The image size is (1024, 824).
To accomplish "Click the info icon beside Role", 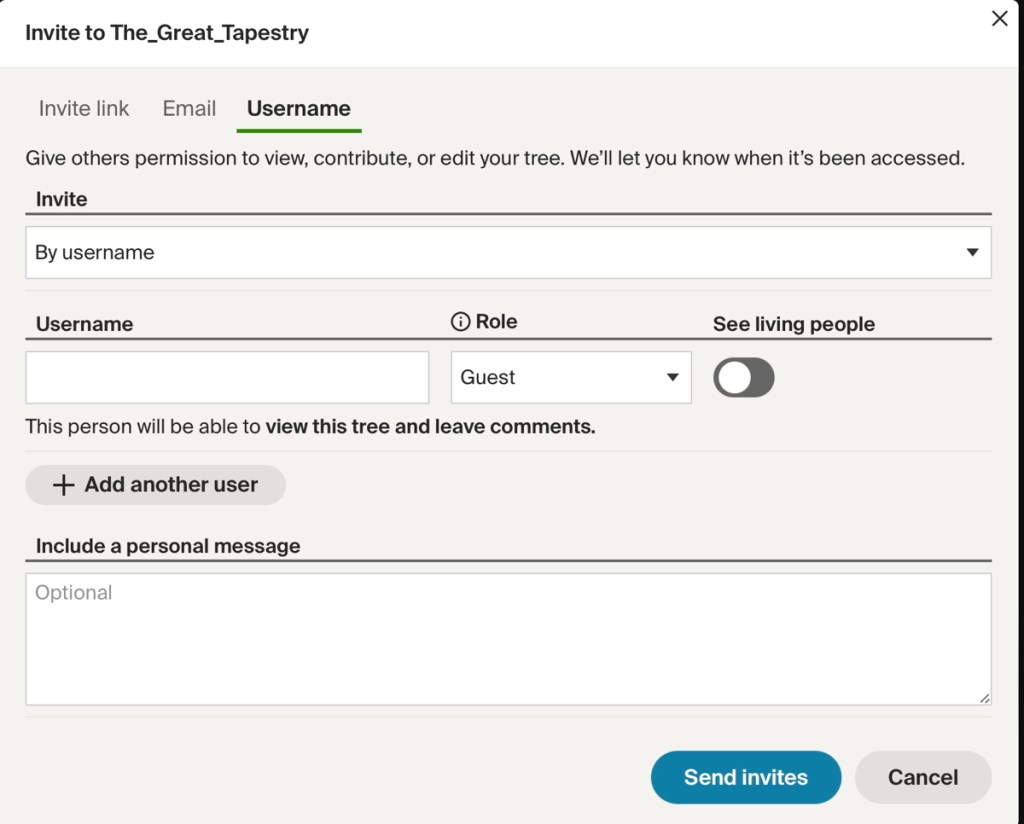I will click(x=460, y=322).
